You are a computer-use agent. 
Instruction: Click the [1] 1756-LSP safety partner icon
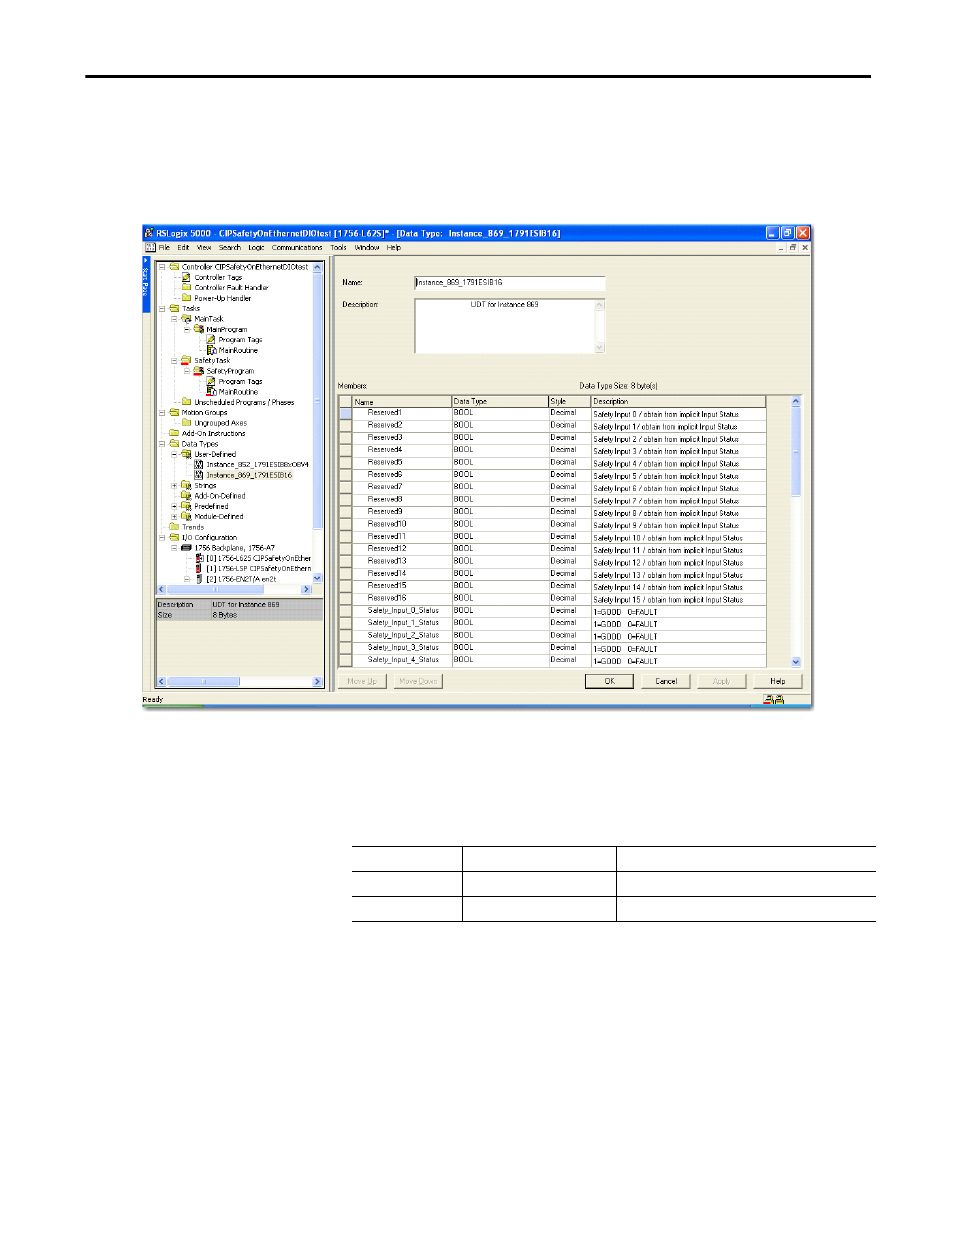[x=199, y=568]
